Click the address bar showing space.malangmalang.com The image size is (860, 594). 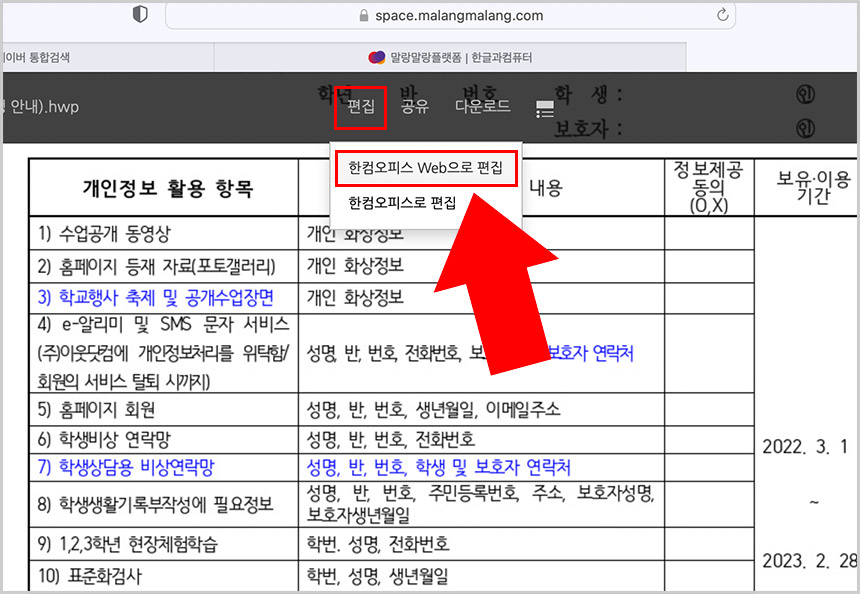point(453,15)
